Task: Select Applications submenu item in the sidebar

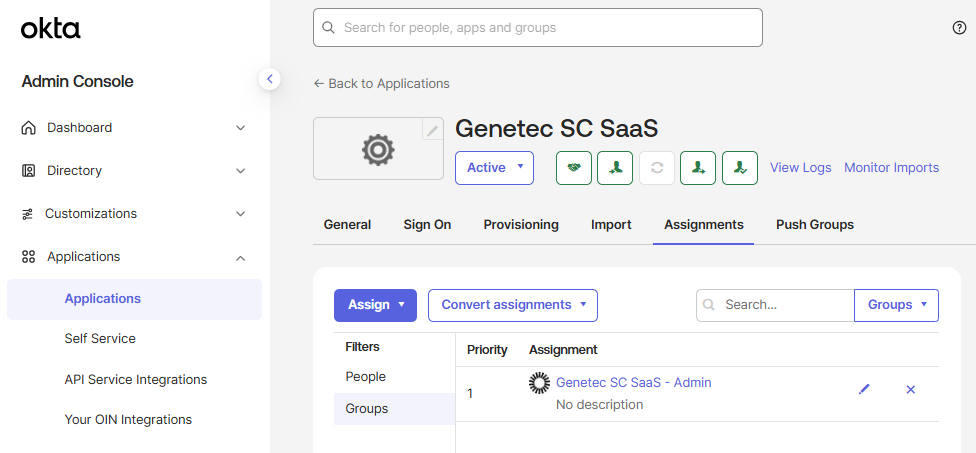Action: [x=134, y=299]
